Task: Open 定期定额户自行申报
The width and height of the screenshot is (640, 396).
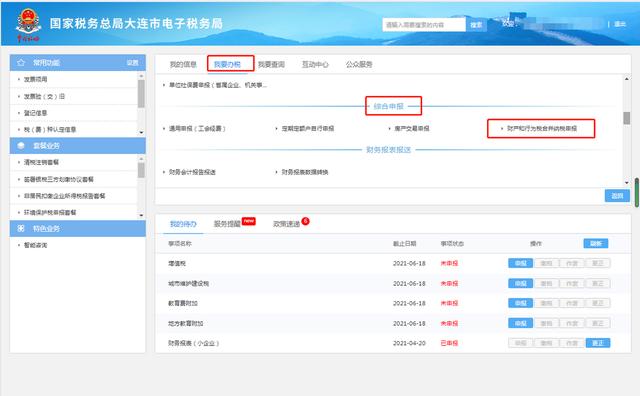Action: click(x=308, y=128)
